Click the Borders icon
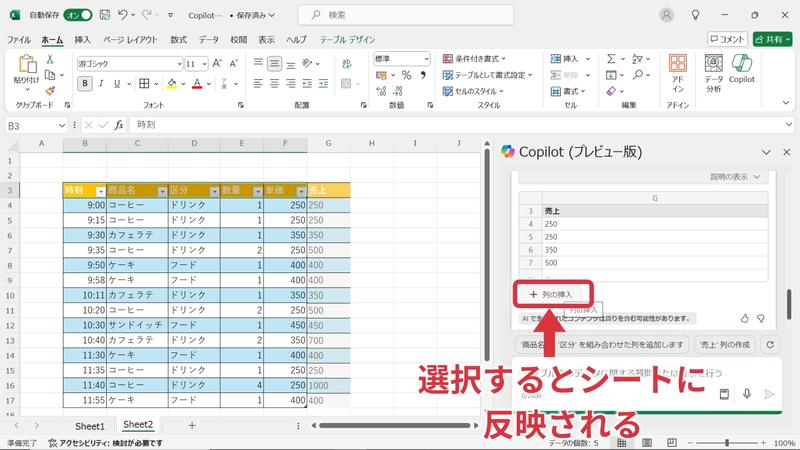 point(144,83)
